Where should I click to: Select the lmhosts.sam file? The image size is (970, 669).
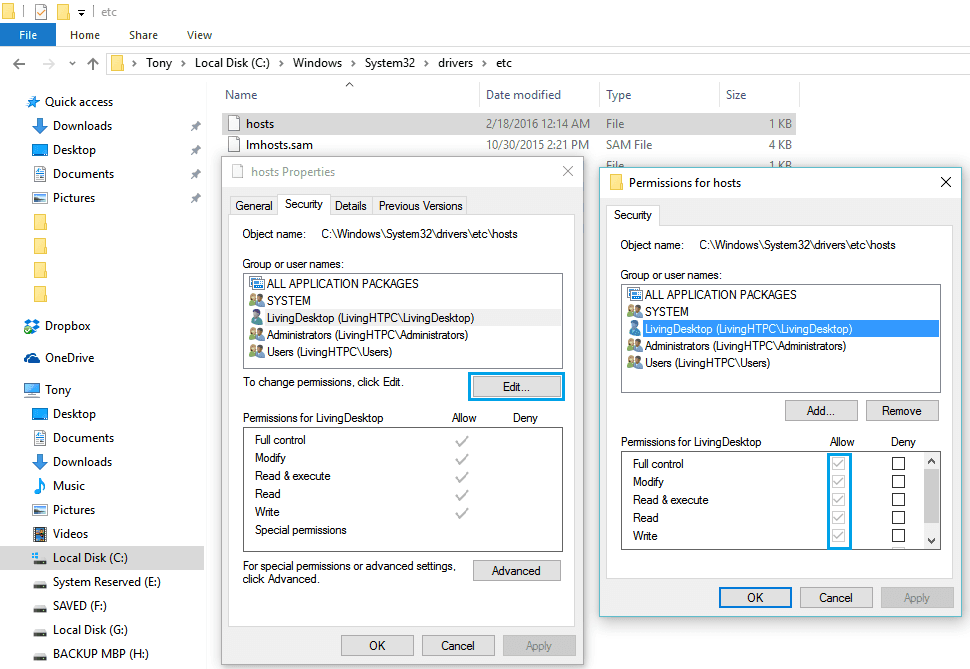(279, 145)
